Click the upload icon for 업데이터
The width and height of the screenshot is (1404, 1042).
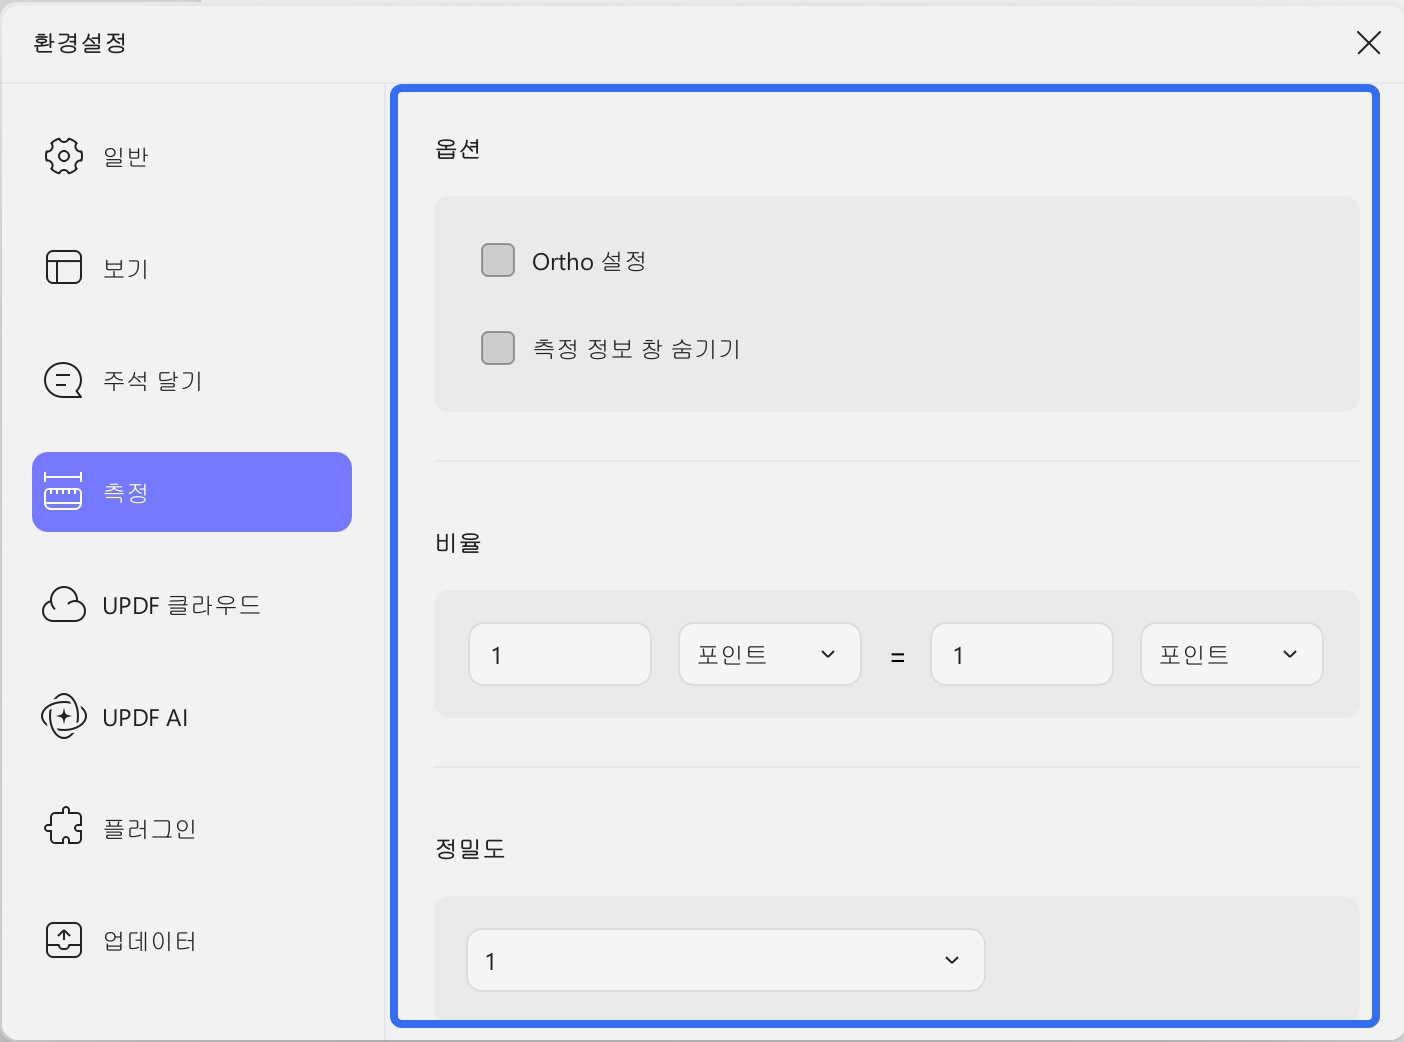click(x=64, y=939)
